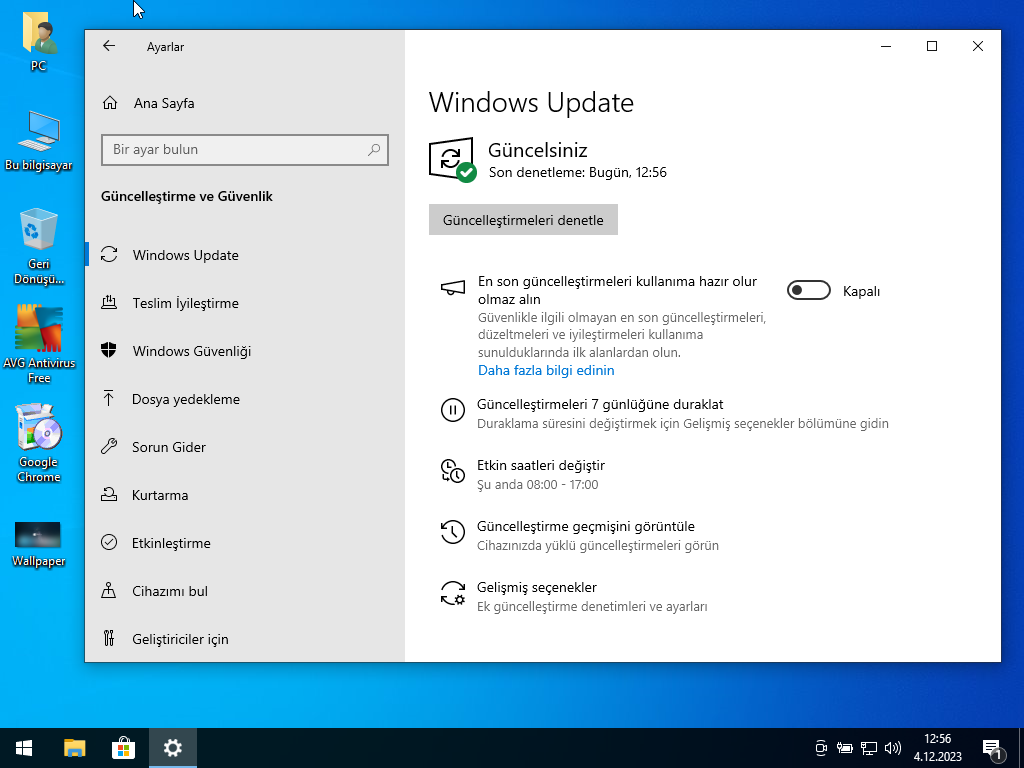
Task: Open File Explorer from taskbar
Action: coord(74,748)
